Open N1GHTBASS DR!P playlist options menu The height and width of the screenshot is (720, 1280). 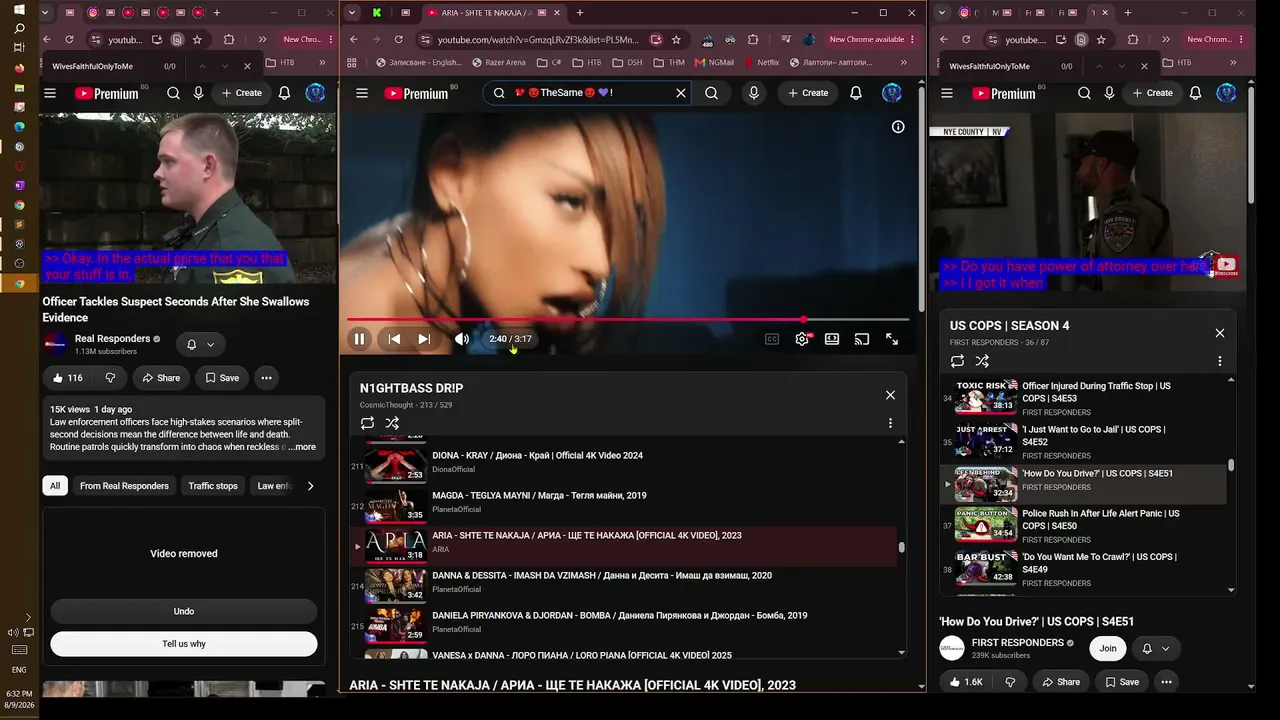(890, 423)
